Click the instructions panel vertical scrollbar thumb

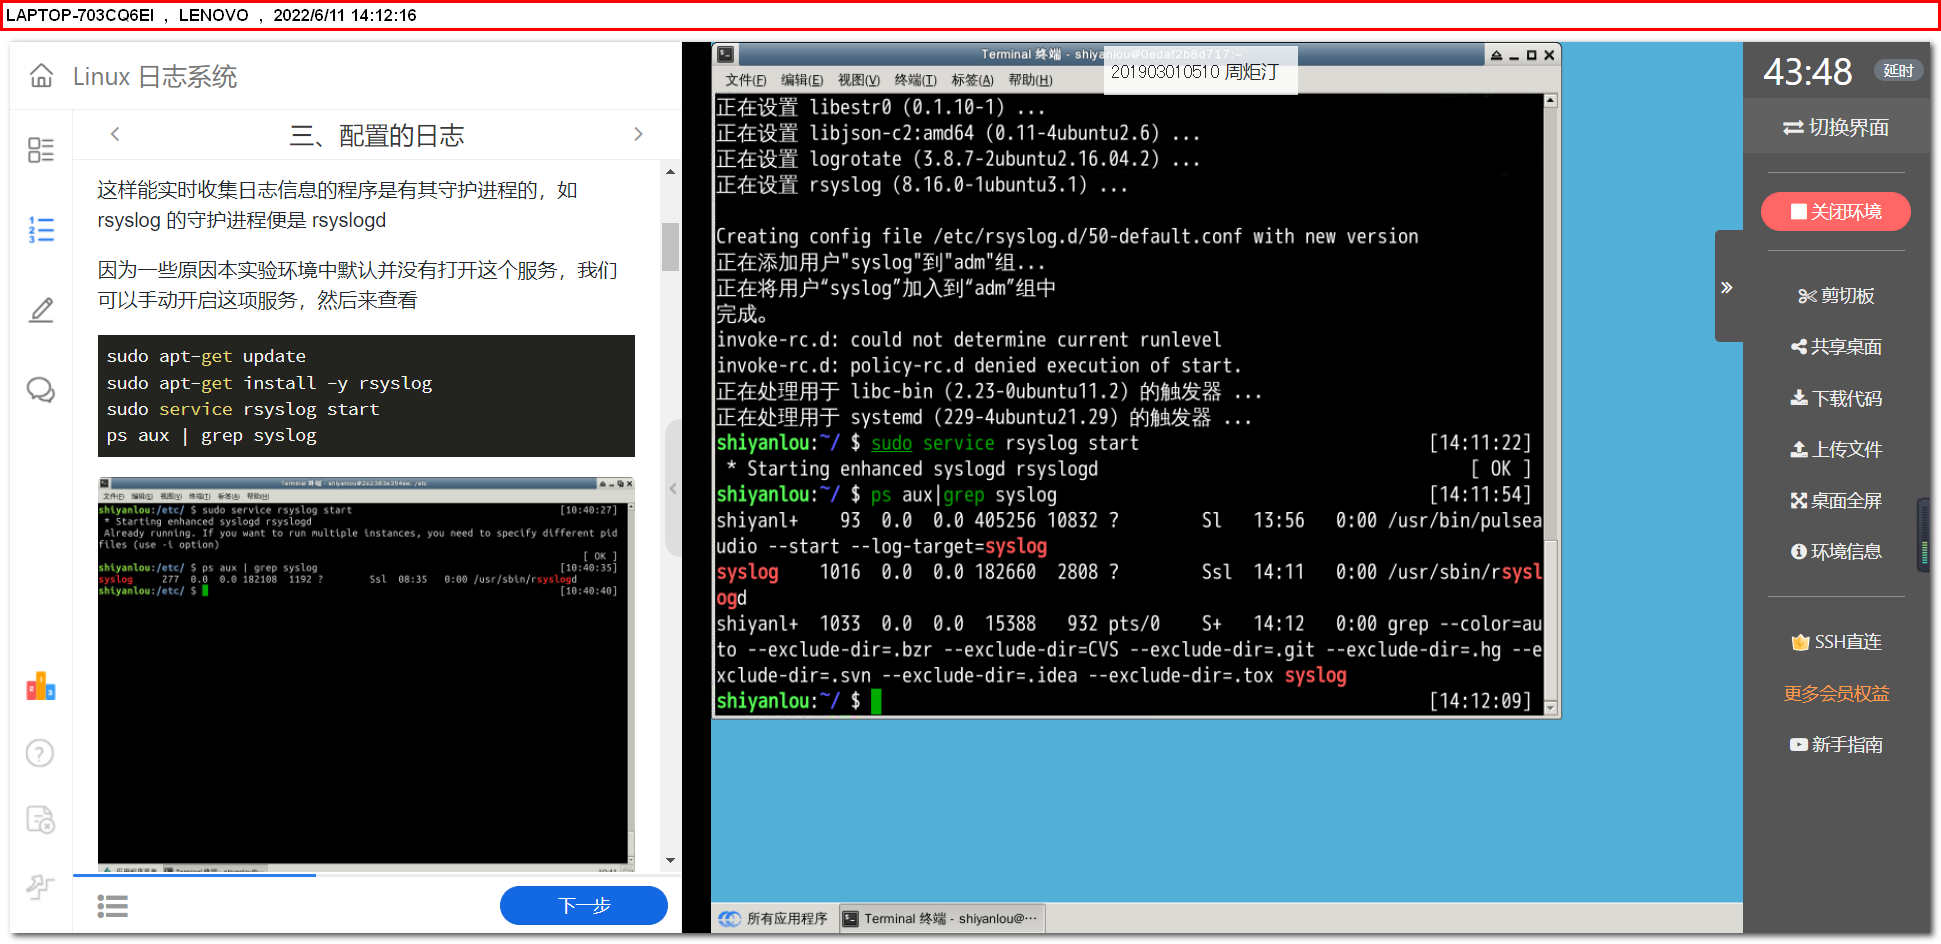[670, 246]
